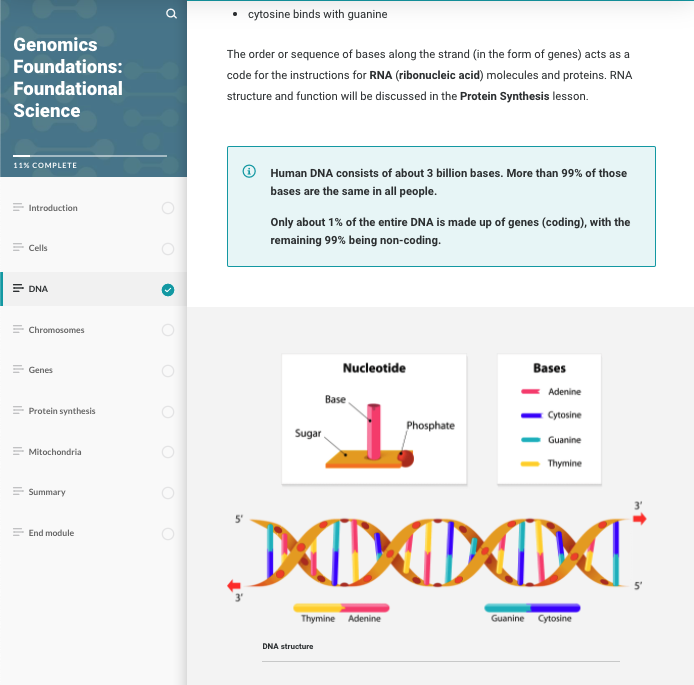Select the Introduction completion circle
Image resolution: width=694 pixels, height=685 pixels.
[x=168, y=208]
